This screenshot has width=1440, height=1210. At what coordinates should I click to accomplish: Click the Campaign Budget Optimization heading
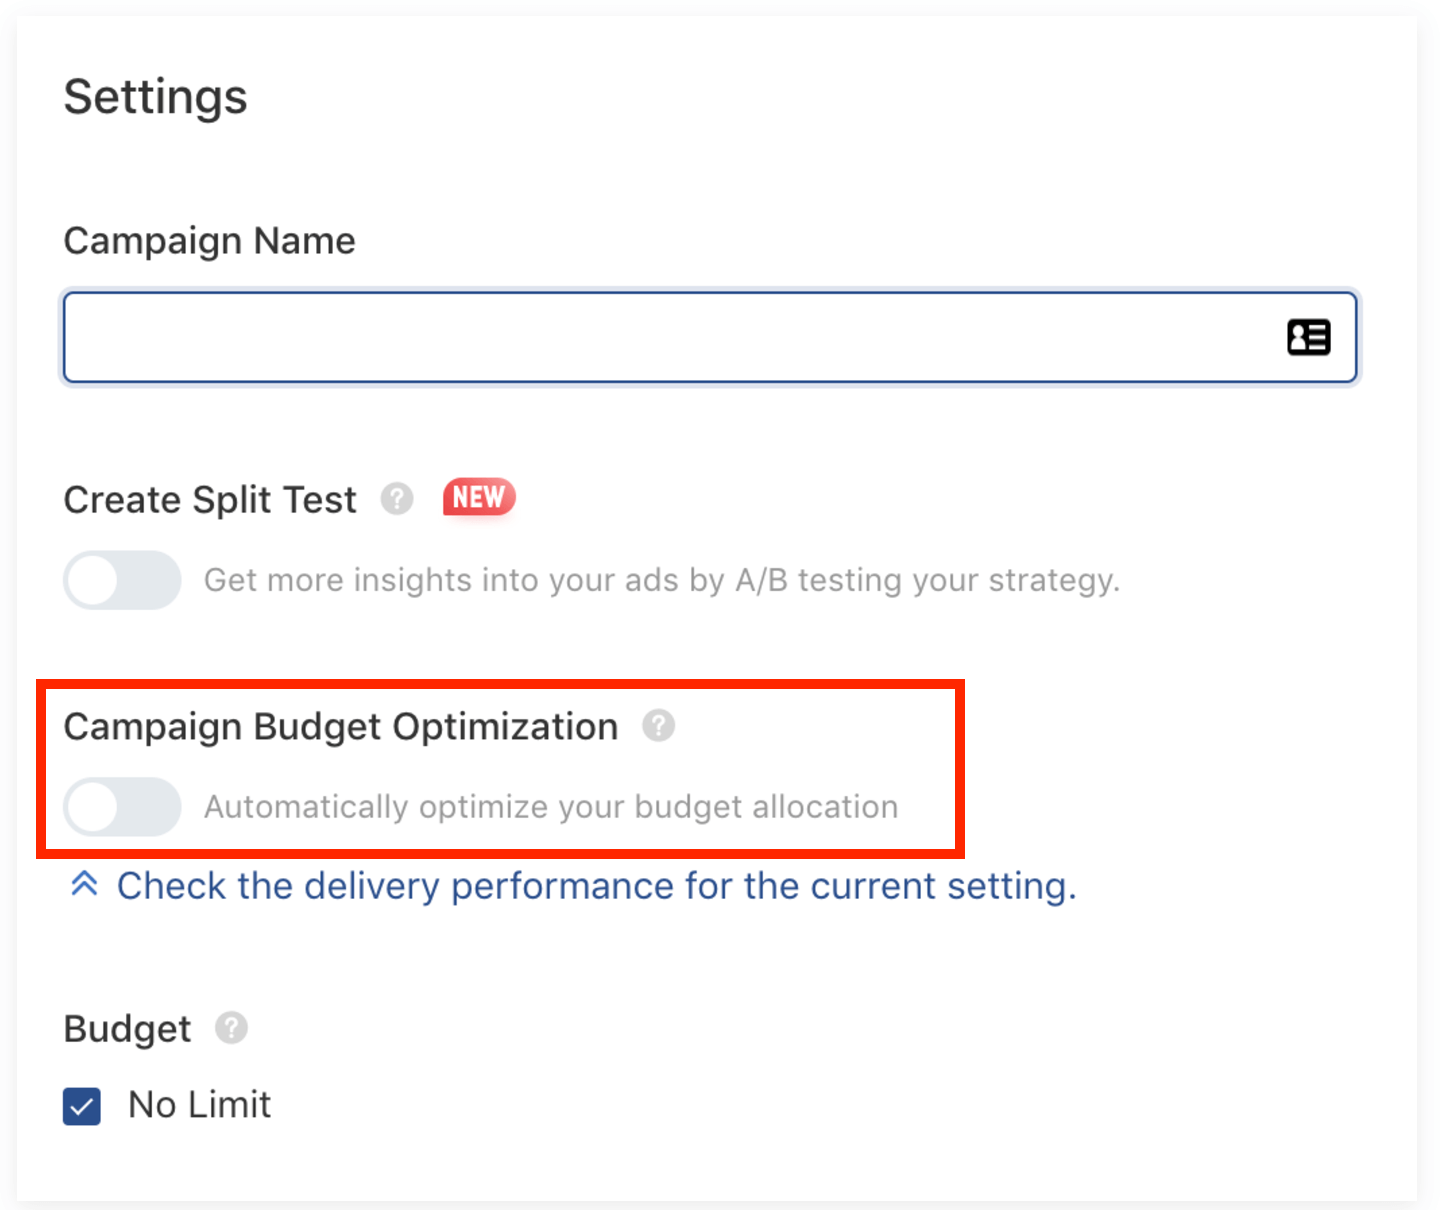(341, 727)
